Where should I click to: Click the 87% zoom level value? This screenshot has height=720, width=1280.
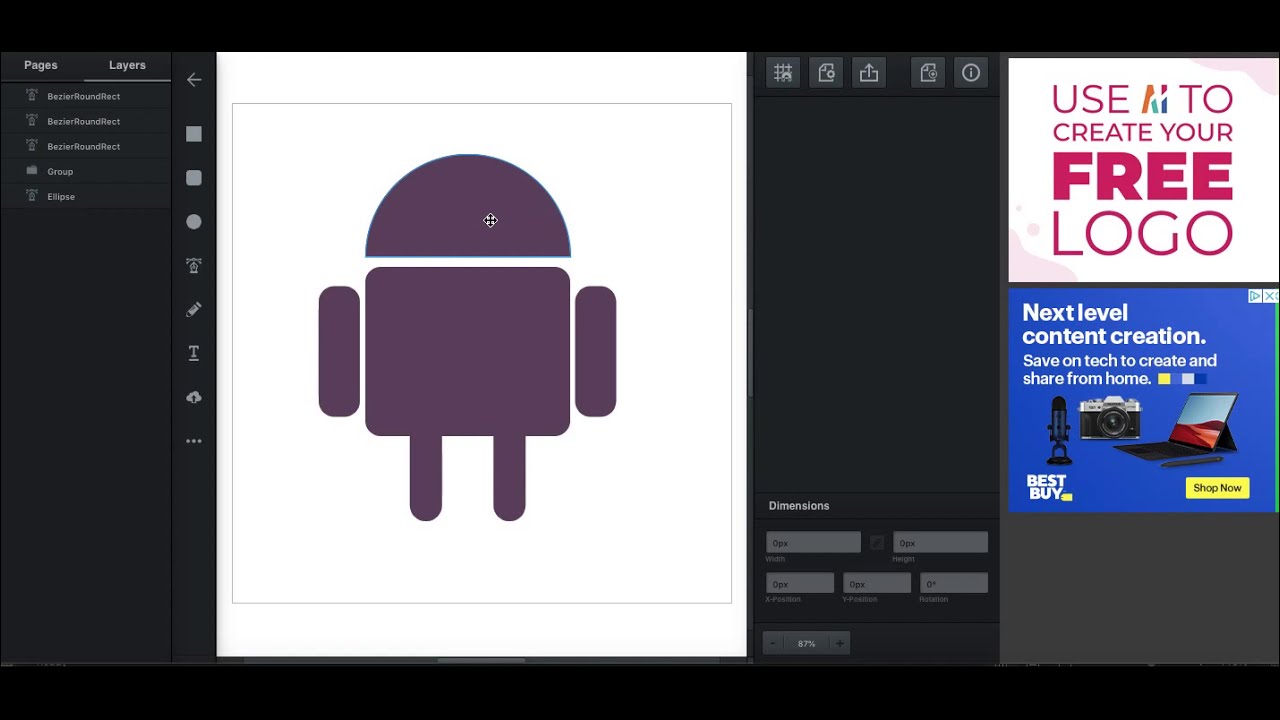pyautogui.click(x=806, y=644)
